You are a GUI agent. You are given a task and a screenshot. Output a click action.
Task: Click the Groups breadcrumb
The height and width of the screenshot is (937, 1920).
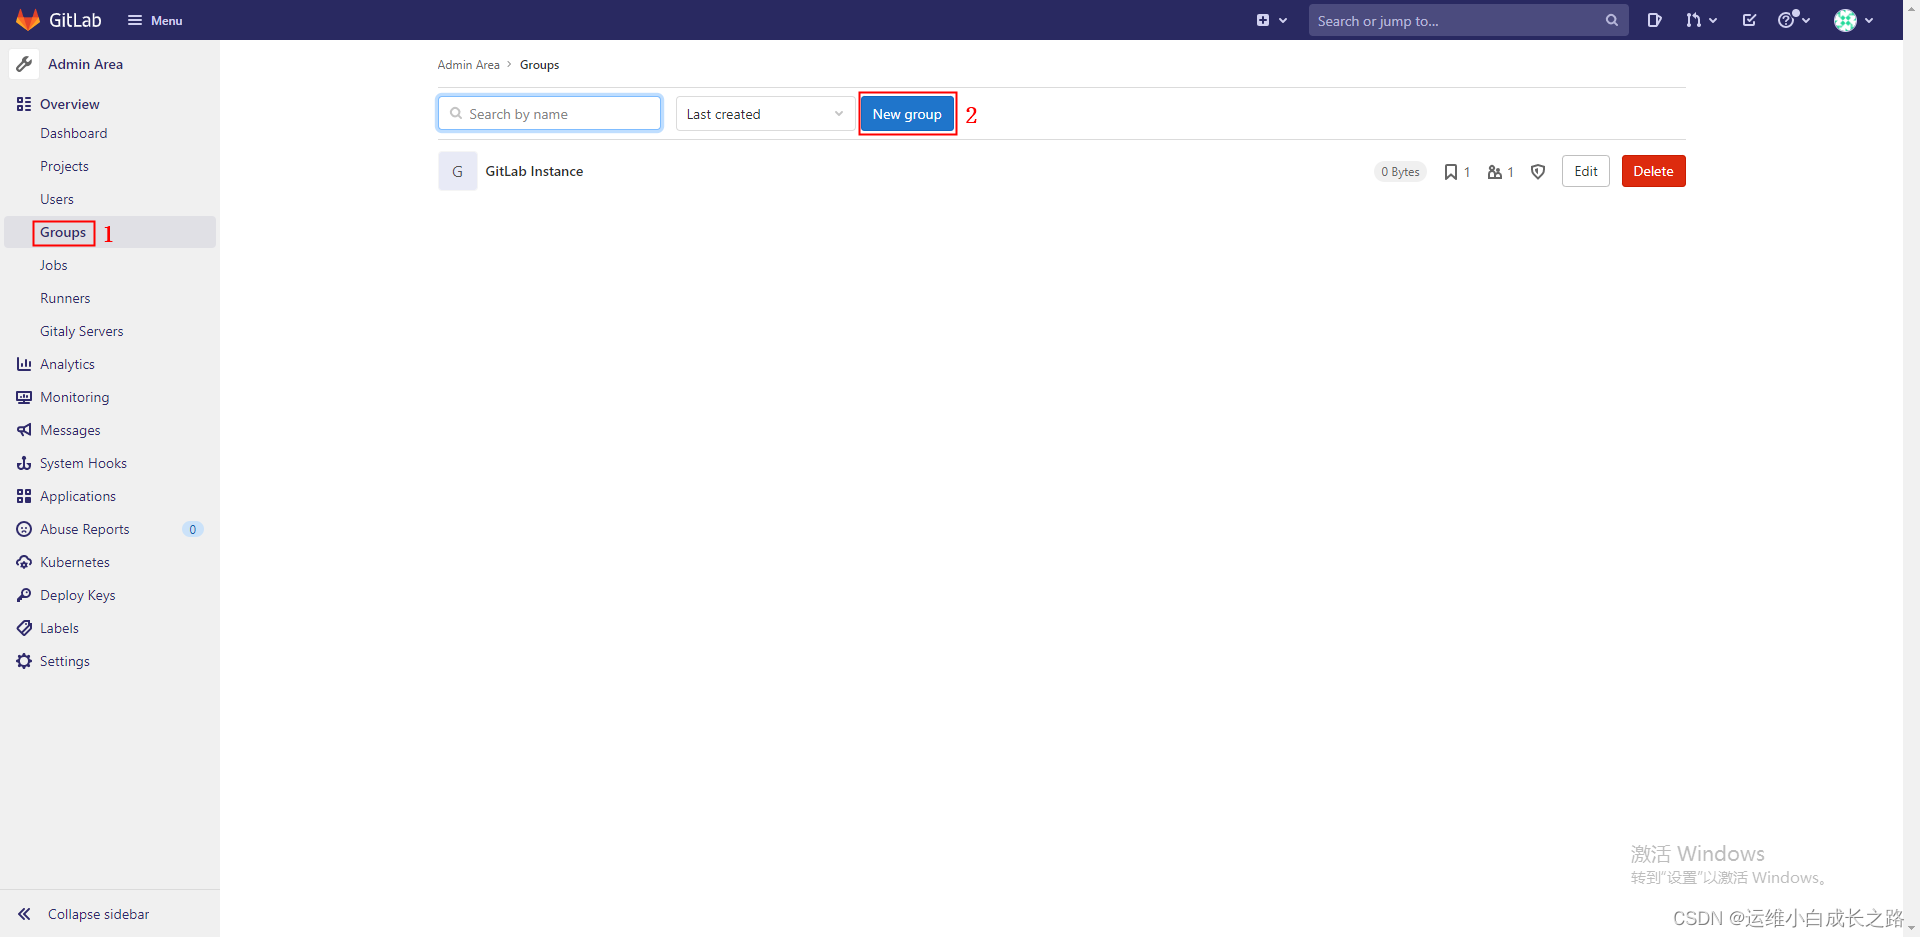pyautogui.click(x=539, y=65)
